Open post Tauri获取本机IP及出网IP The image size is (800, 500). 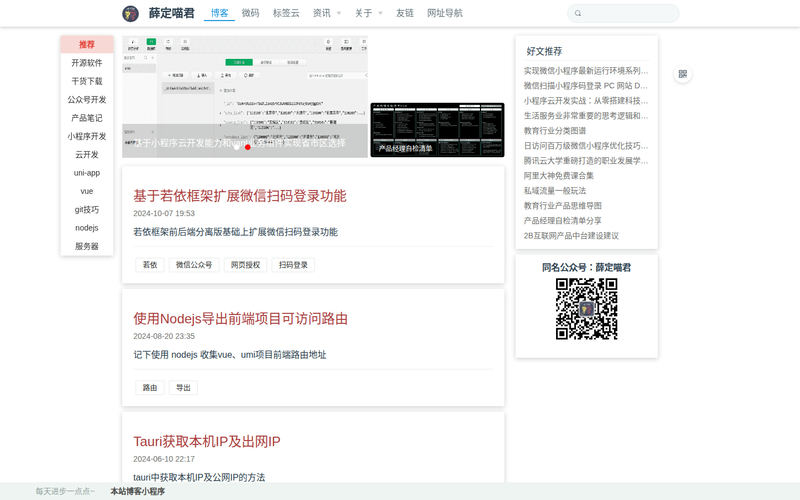[207, 441]
